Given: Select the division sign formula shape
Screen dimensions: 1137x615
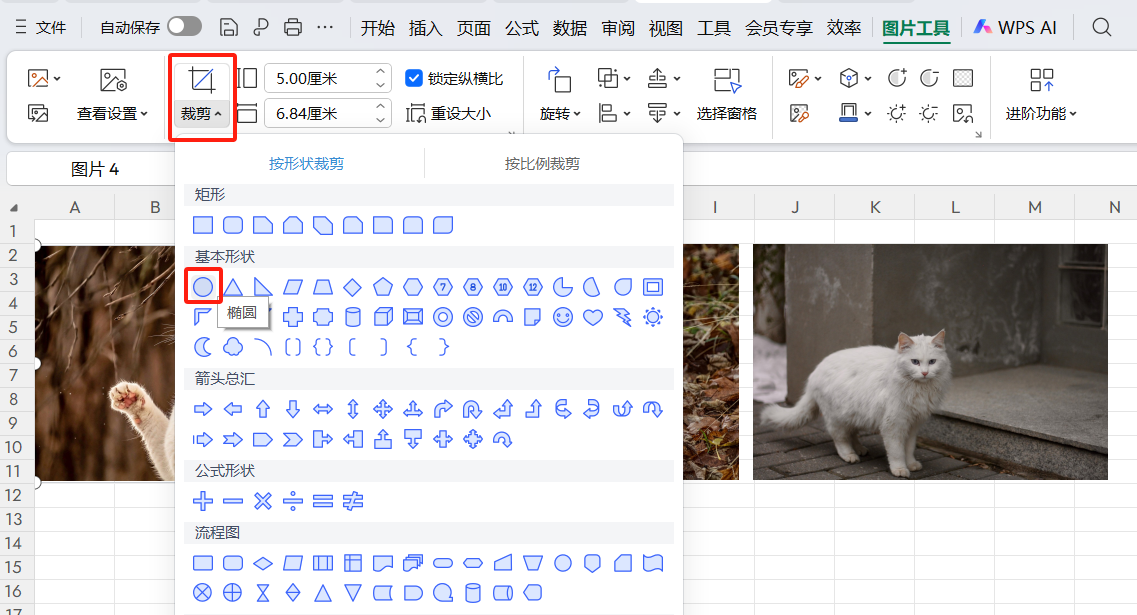Looking at the screenshot, I should coord(293,501).
